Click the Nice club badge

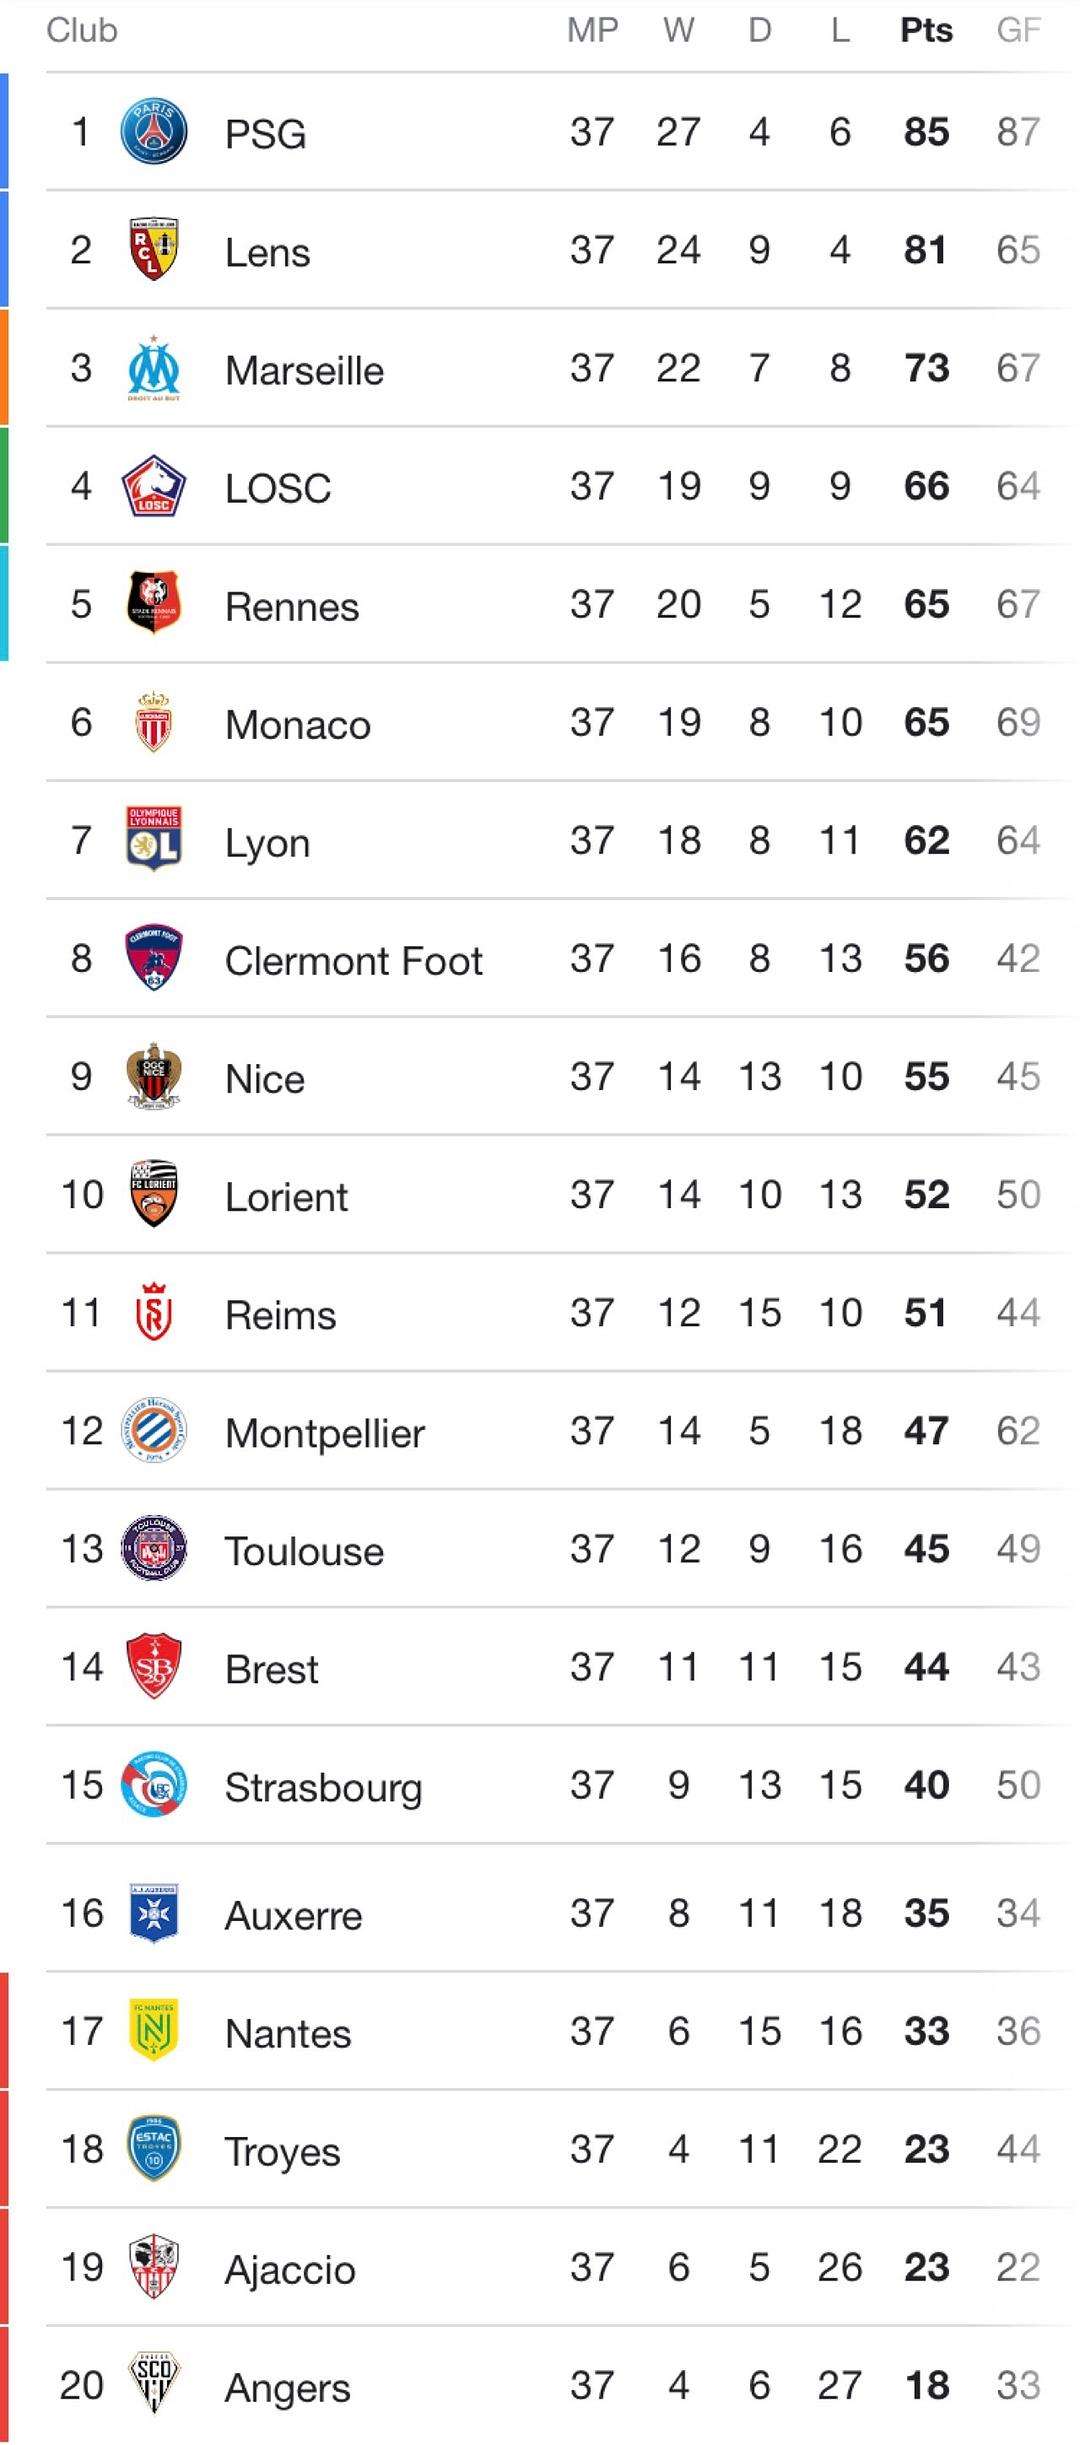point(154,1076)
